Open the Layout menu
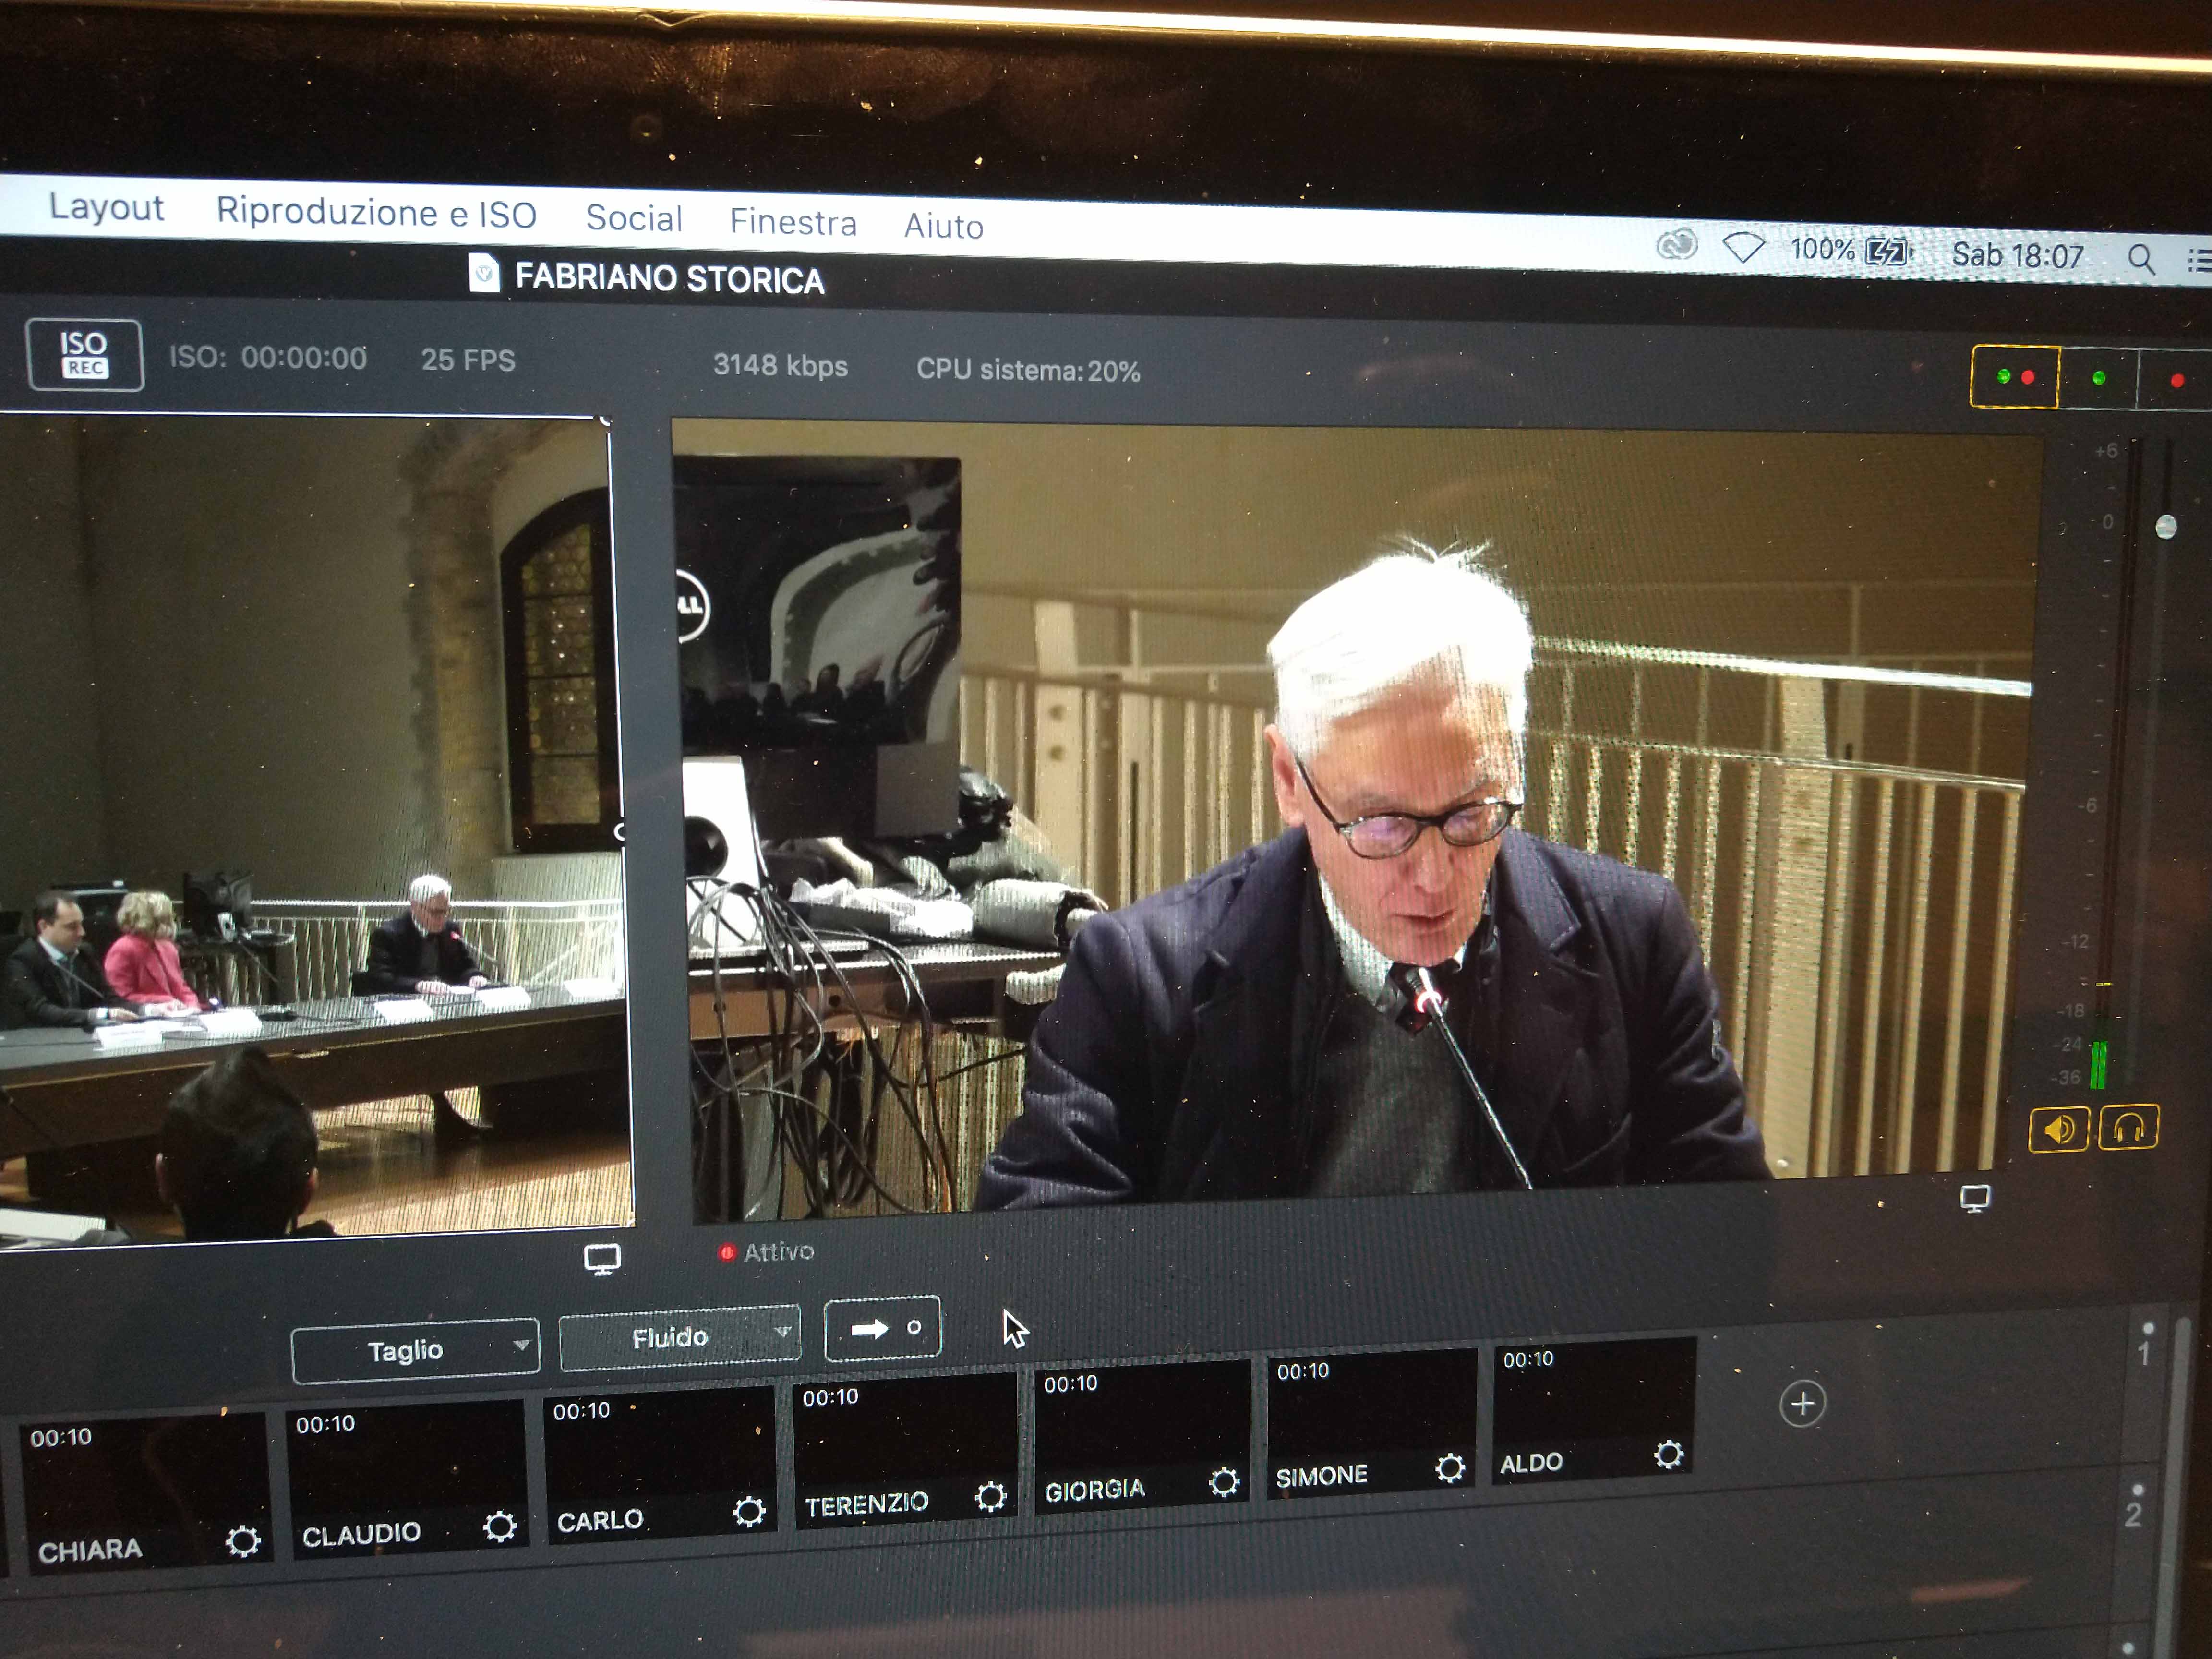This screenshot has height=1659, width=2212. click(x=106, y=207)
